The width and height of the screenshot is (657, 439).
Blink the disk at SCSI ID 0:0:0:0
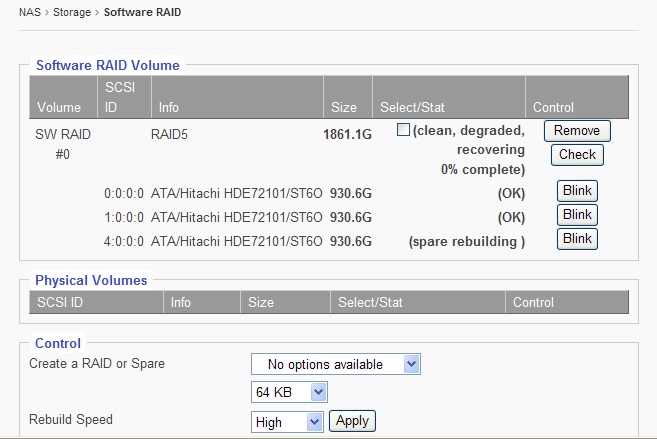tap(577, 191)
